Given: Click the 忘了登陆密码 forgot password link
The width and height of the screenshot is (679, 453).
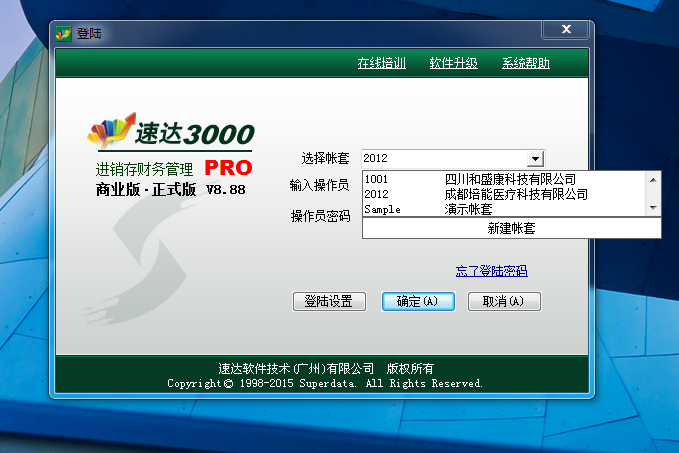Looking at the screenshot, I should [x=491, y=271].
